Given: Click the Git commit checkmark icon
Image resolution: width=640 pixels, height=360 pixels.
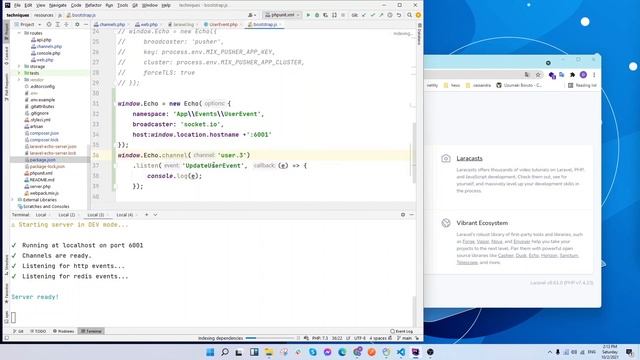Looking at the screenshot, I should [373, 15].
